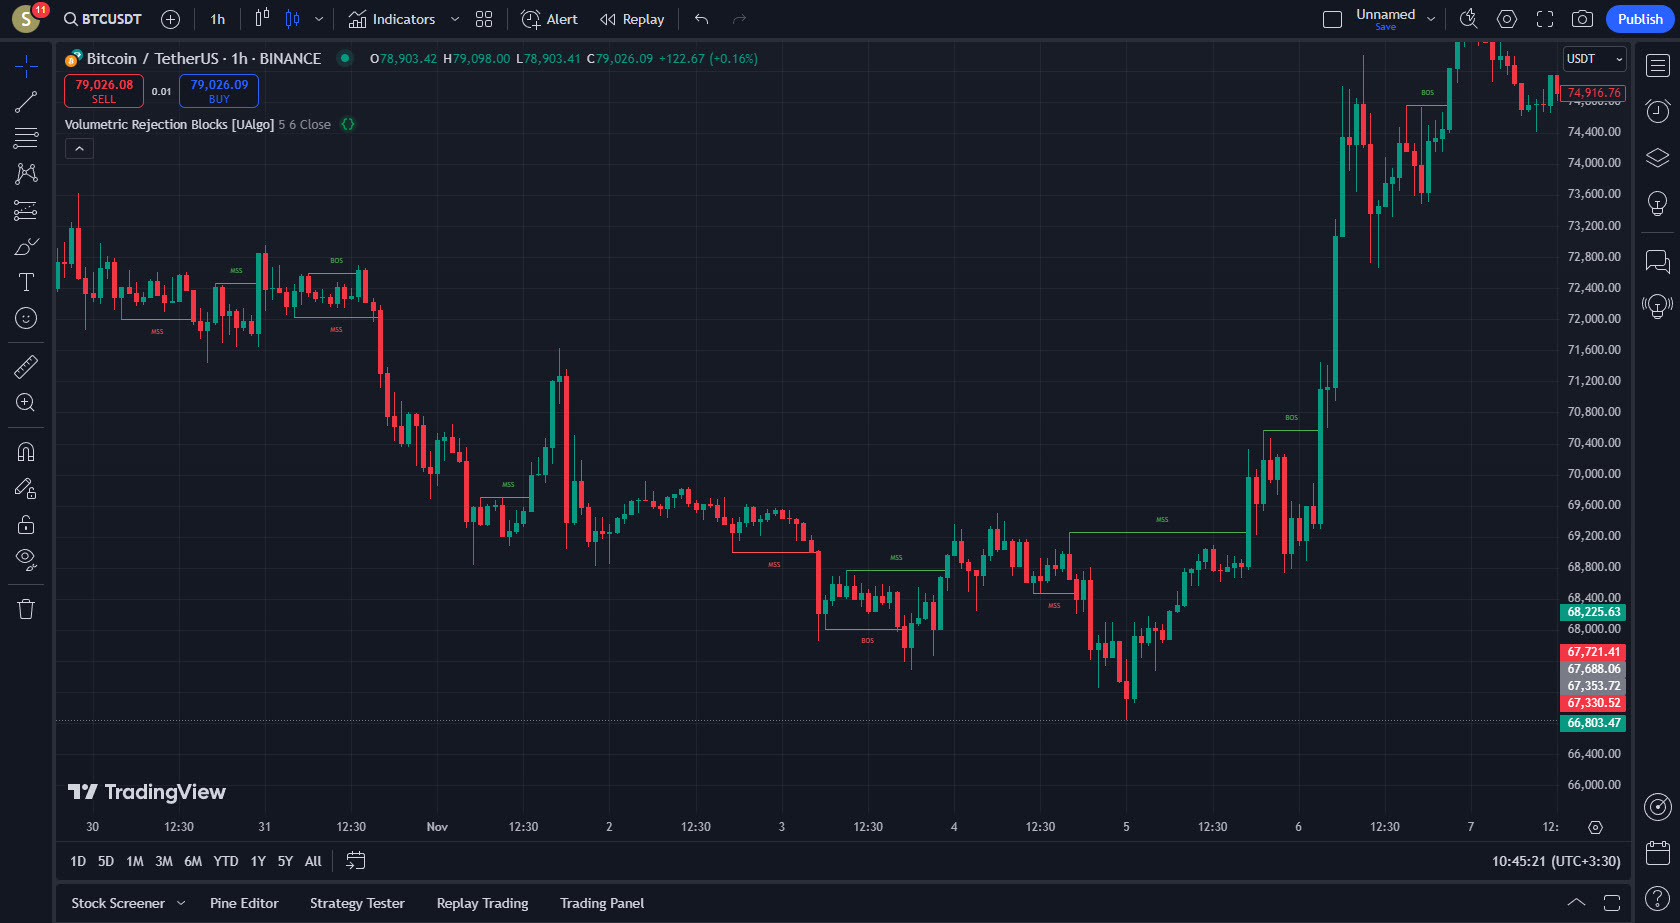Open the object tree layers panel

pos(1658,157)
